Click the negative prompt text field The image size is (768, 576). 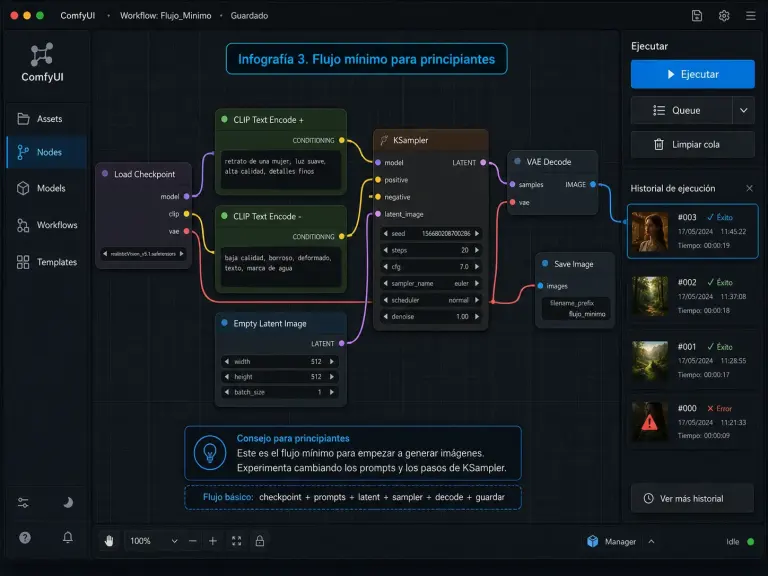coord(281,266)
